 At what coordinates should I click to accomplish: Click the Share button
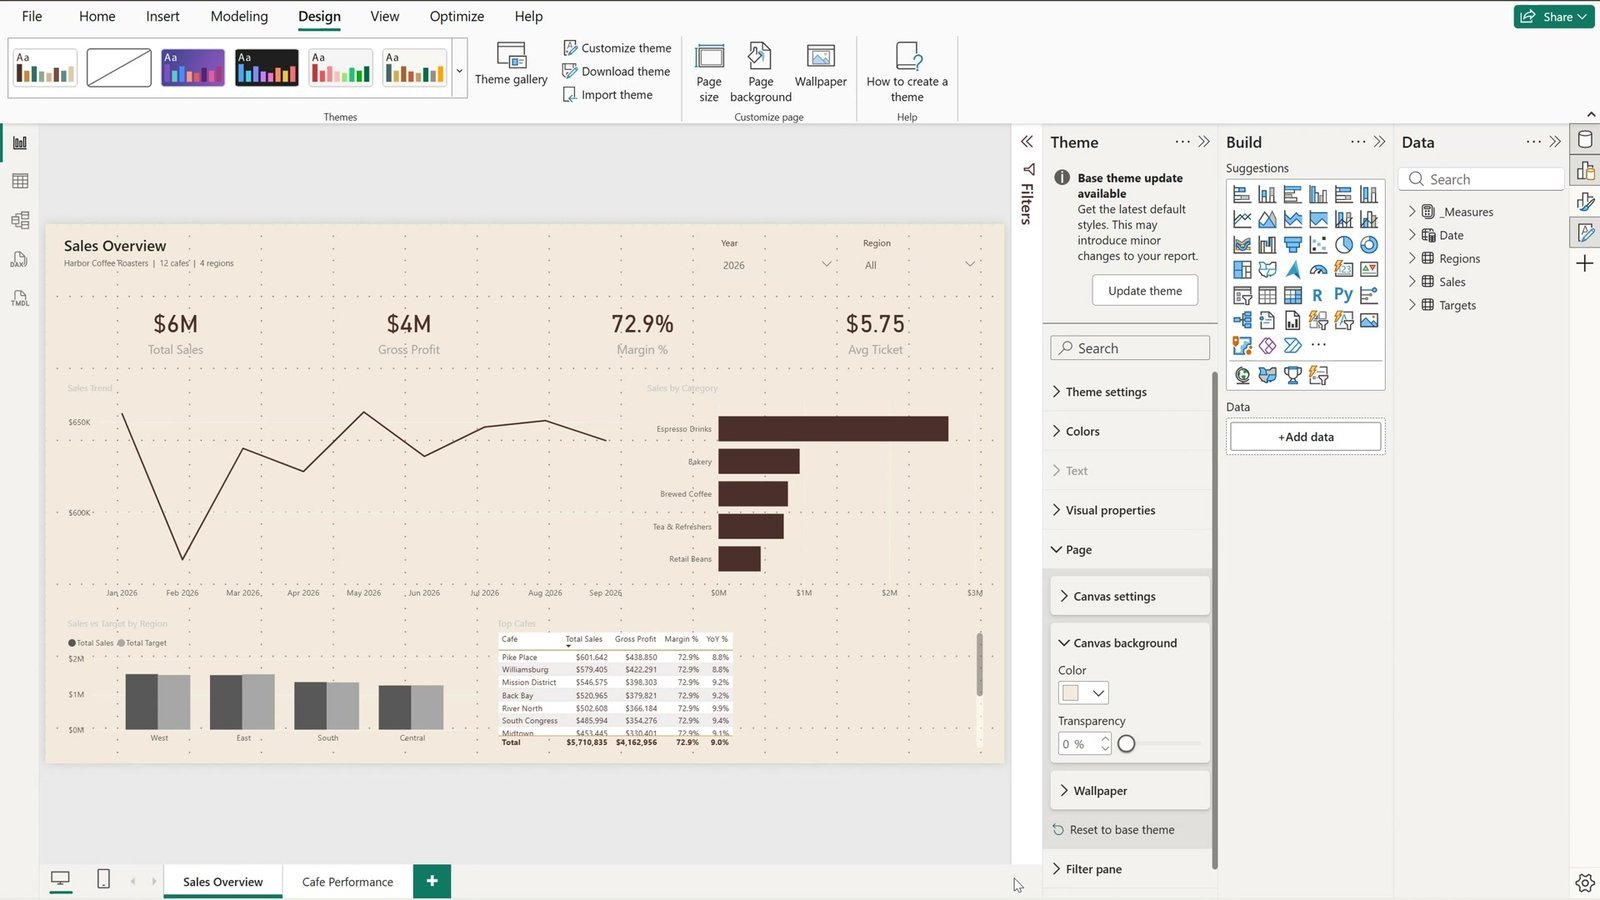pos(1554,16)
